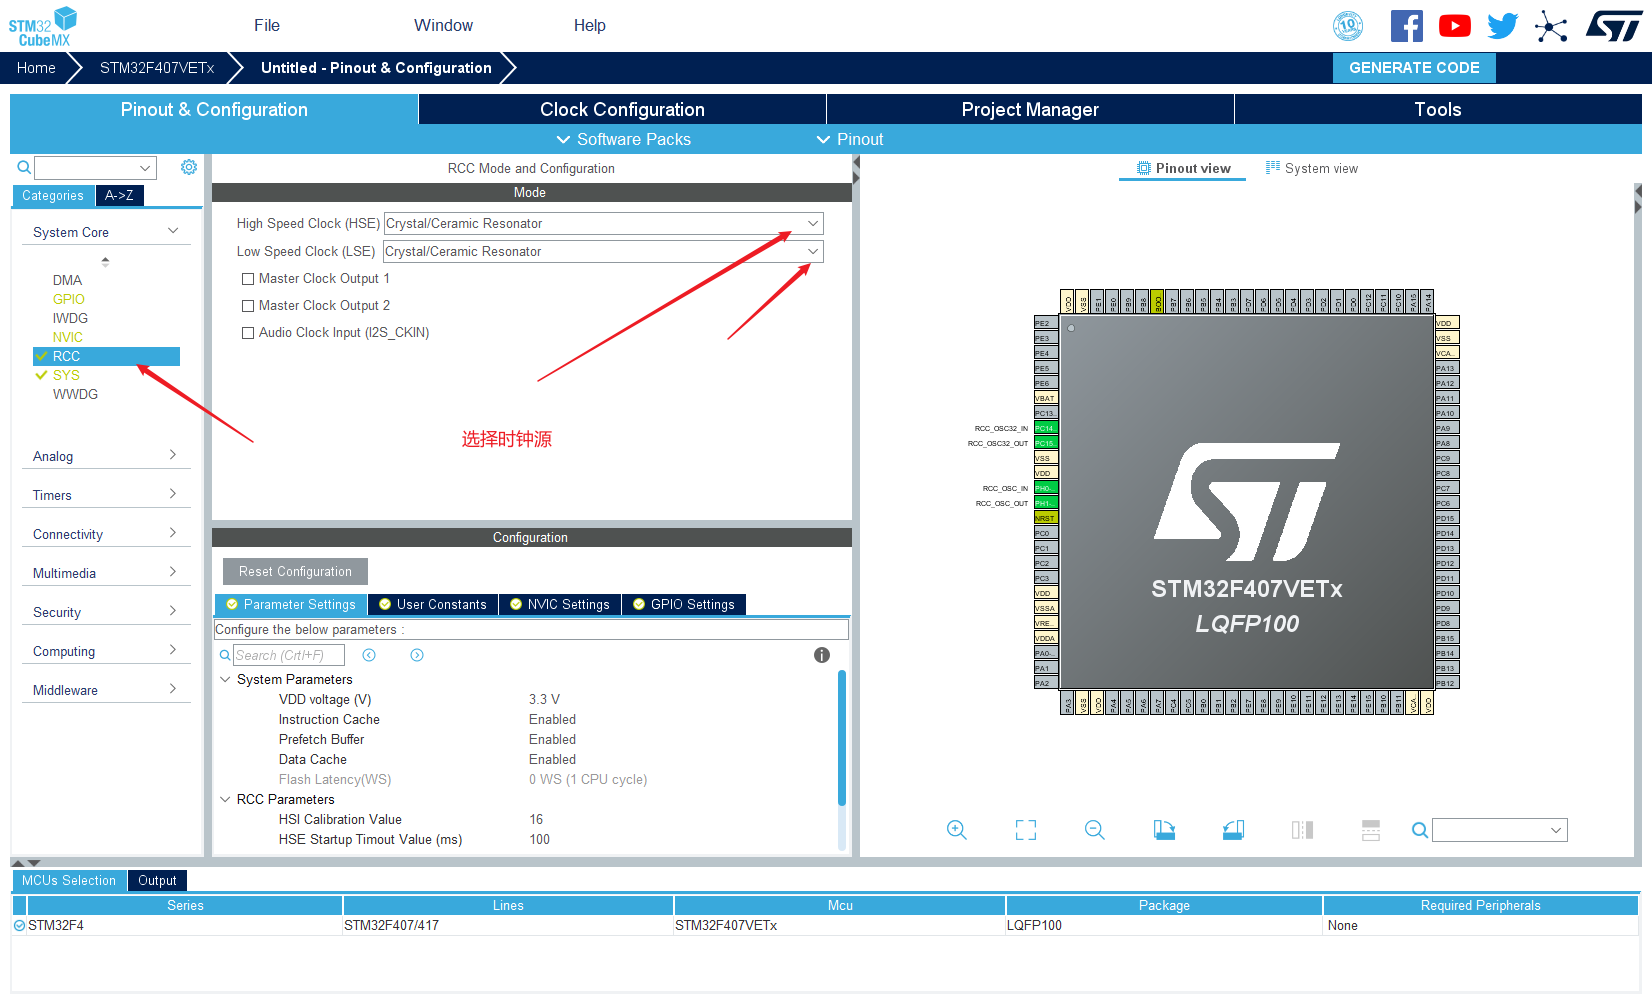Click the pin search magnifier icon
The height and width of the screenshot is (1004, 1652).
[x=1419, y=830]
